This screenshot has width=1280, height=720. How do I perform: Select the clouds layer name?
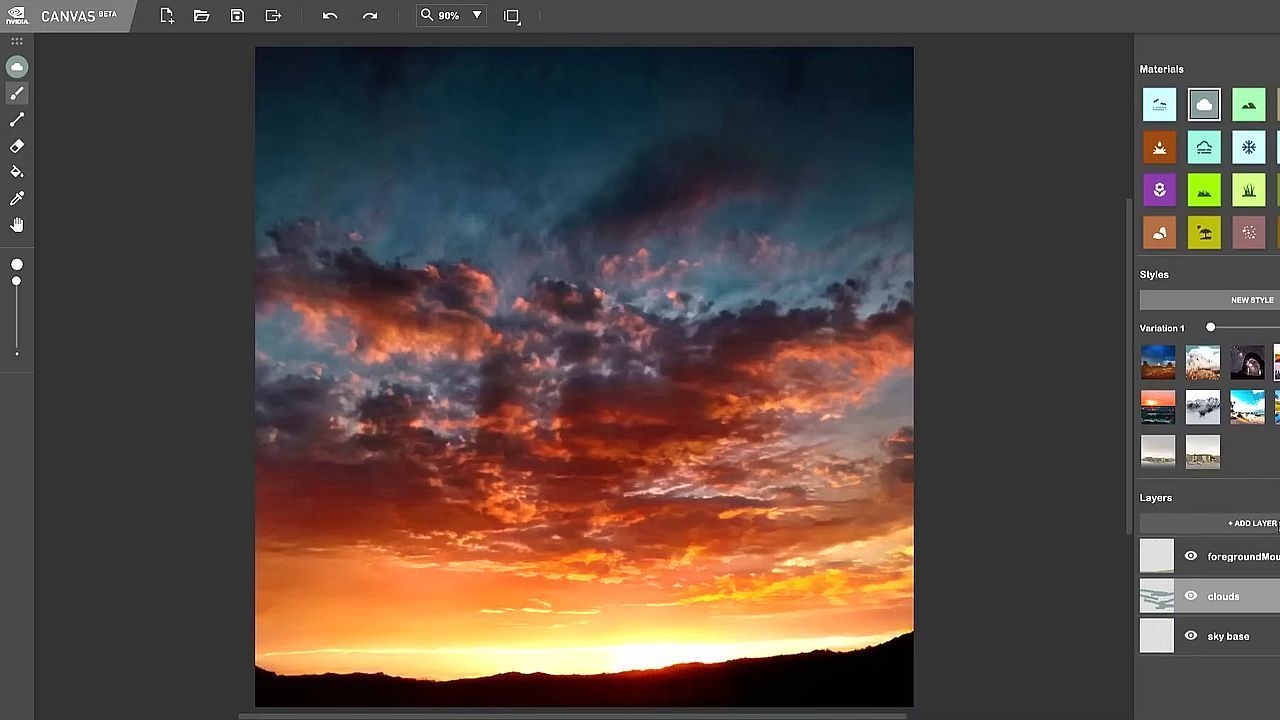coord(1223,597)
